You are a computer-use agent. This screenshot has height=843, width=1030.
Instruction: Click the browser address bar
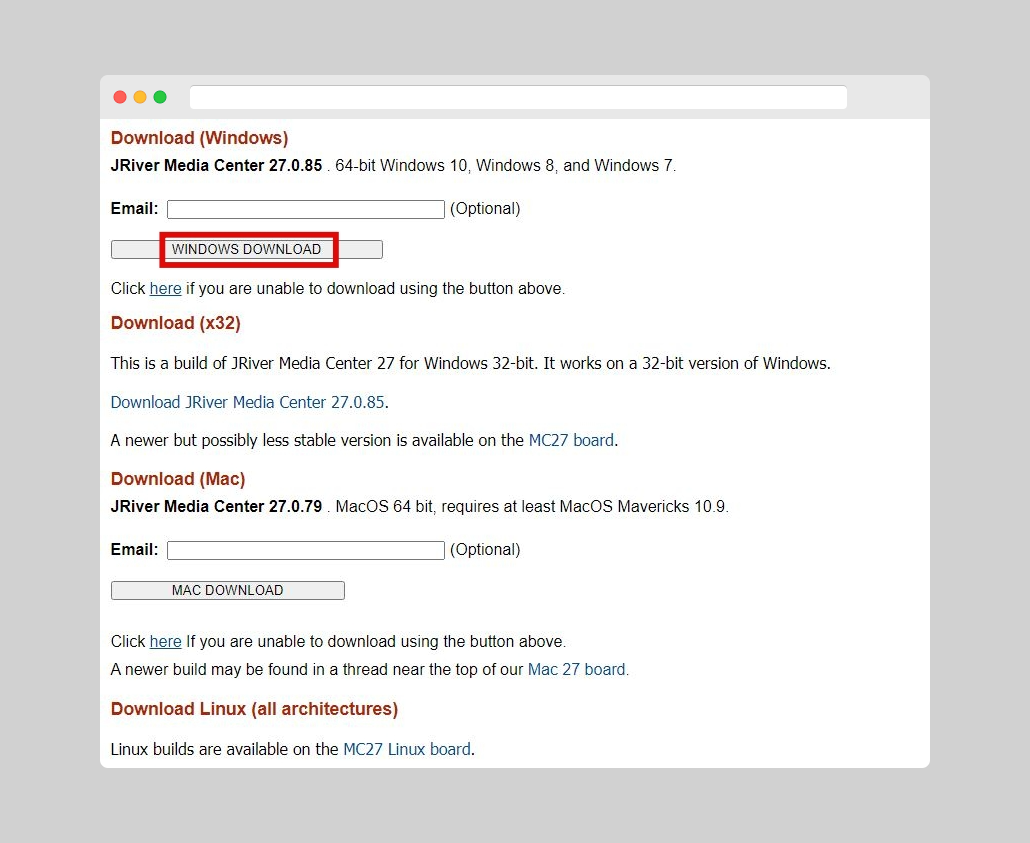tap(518, 97)
